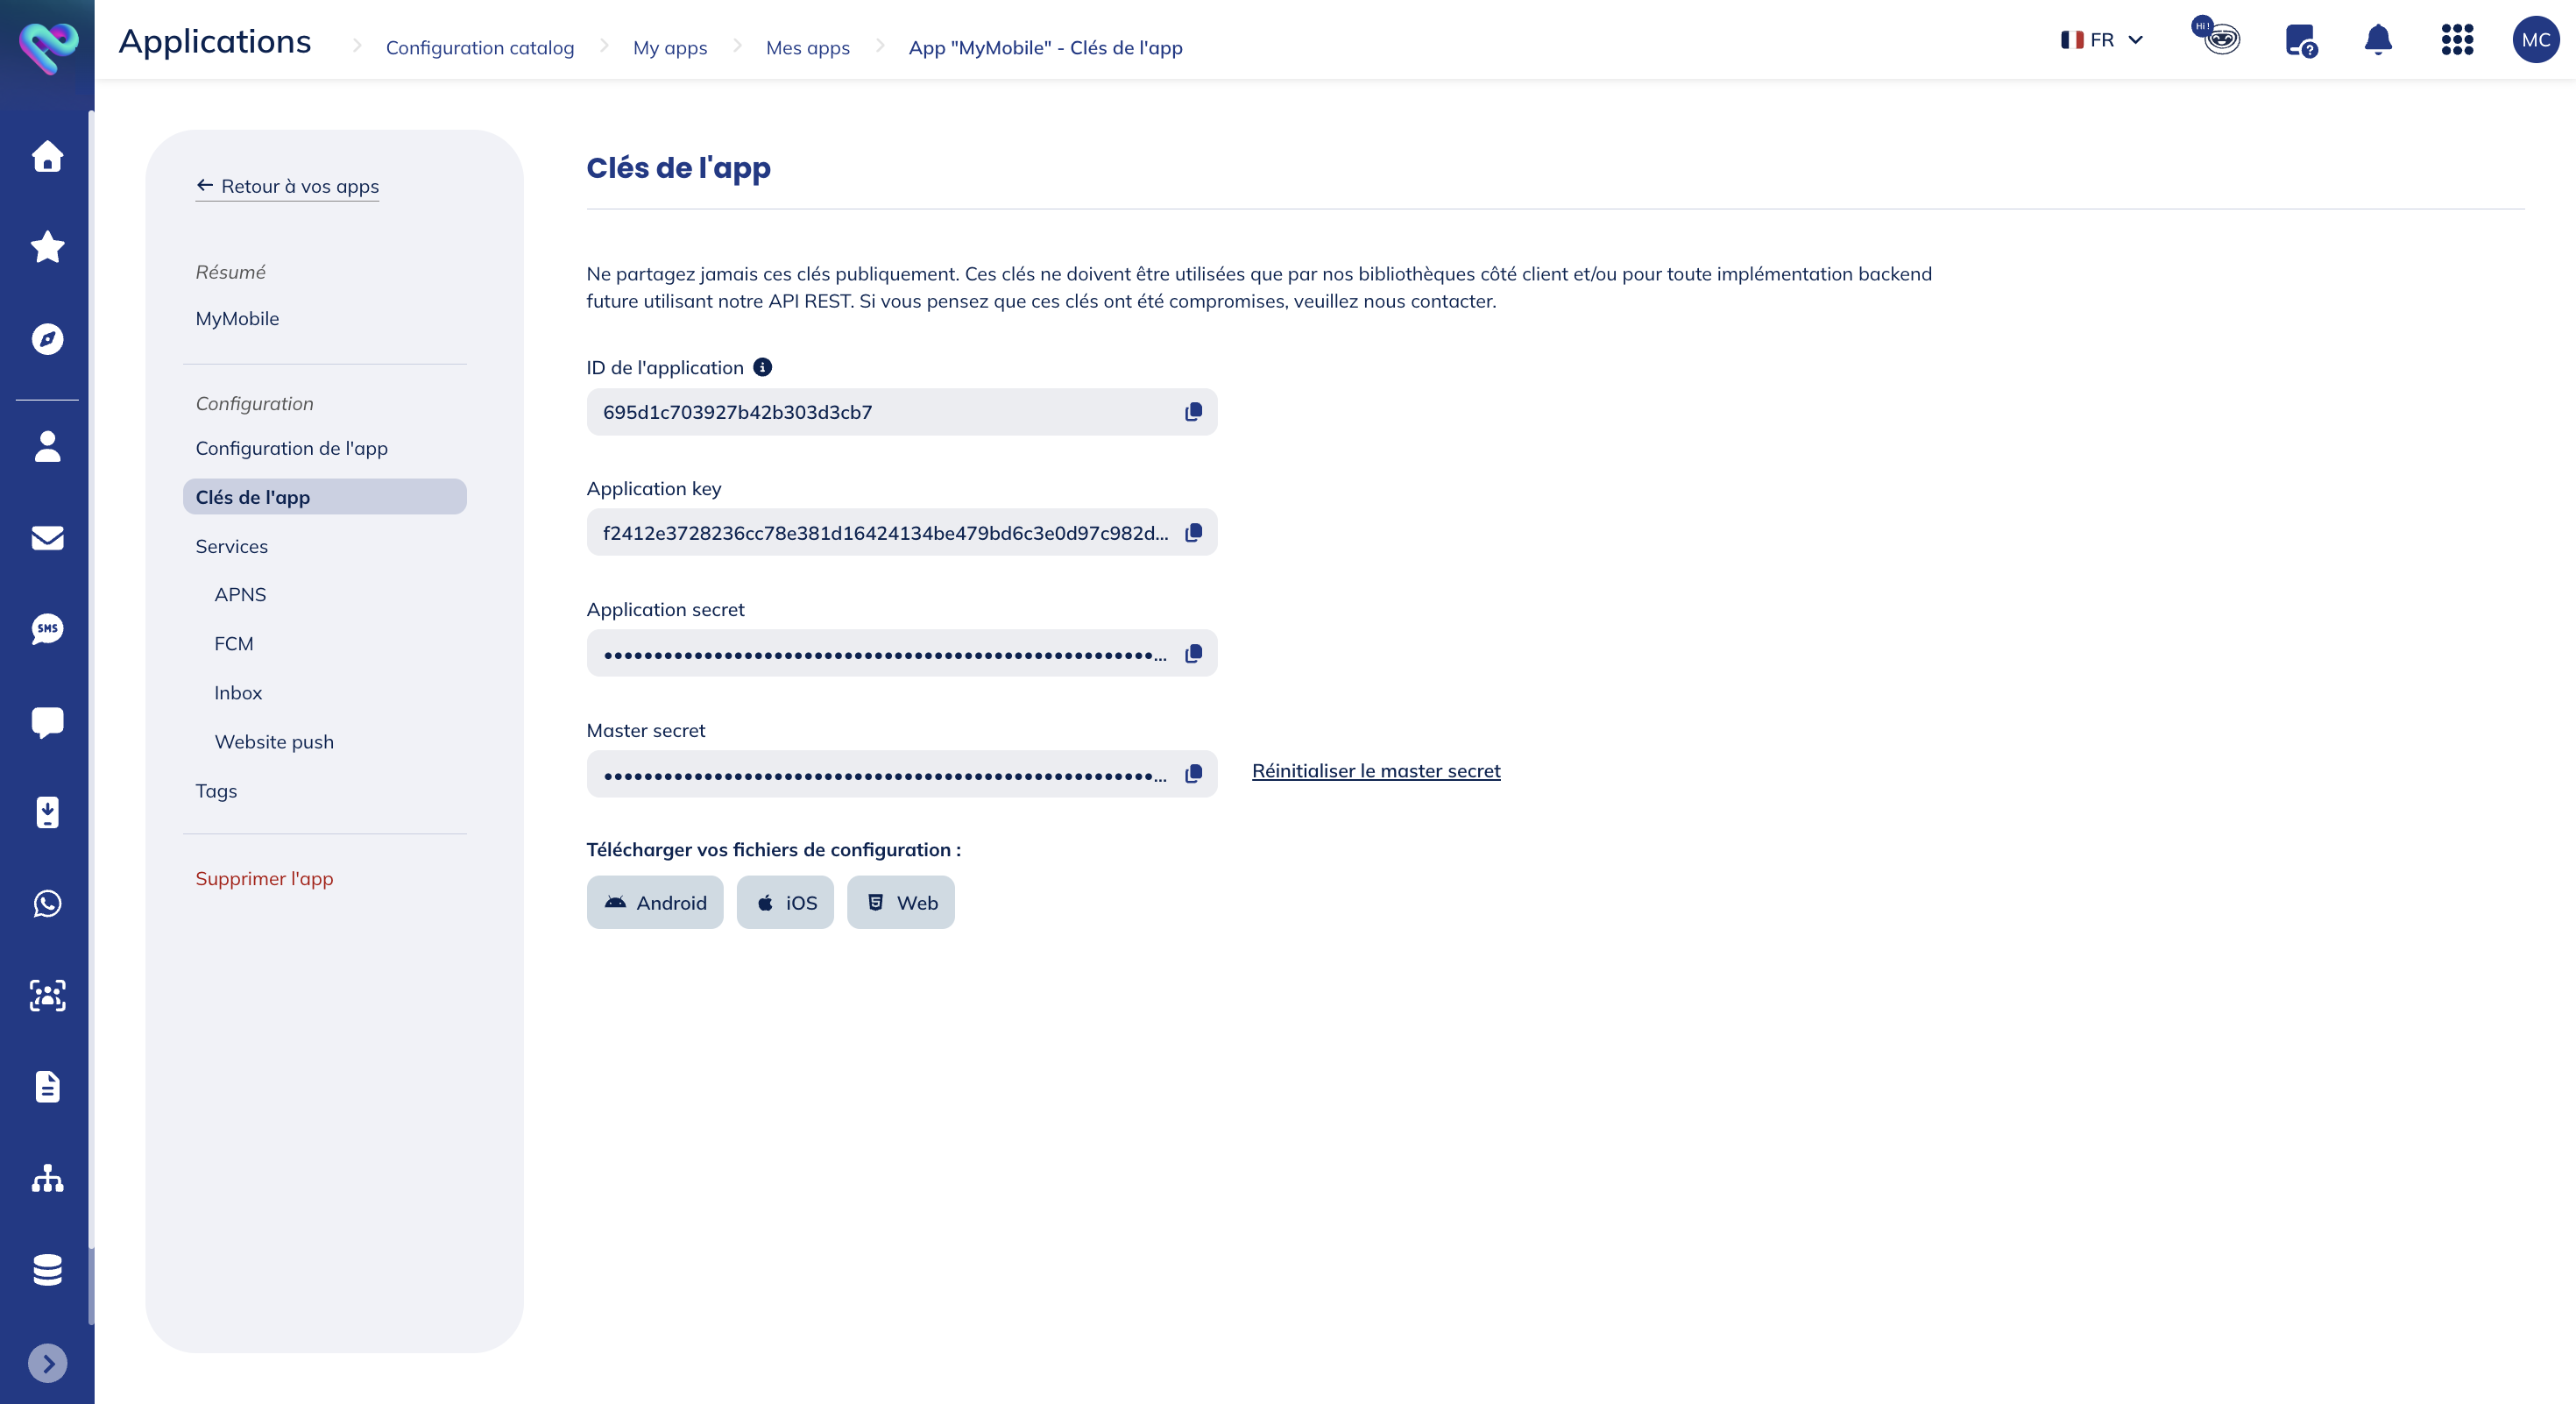Go to the home icon in sidebar
Image resolution: width=2576 pixels, height=1404 pixels.
click(47, 156)
